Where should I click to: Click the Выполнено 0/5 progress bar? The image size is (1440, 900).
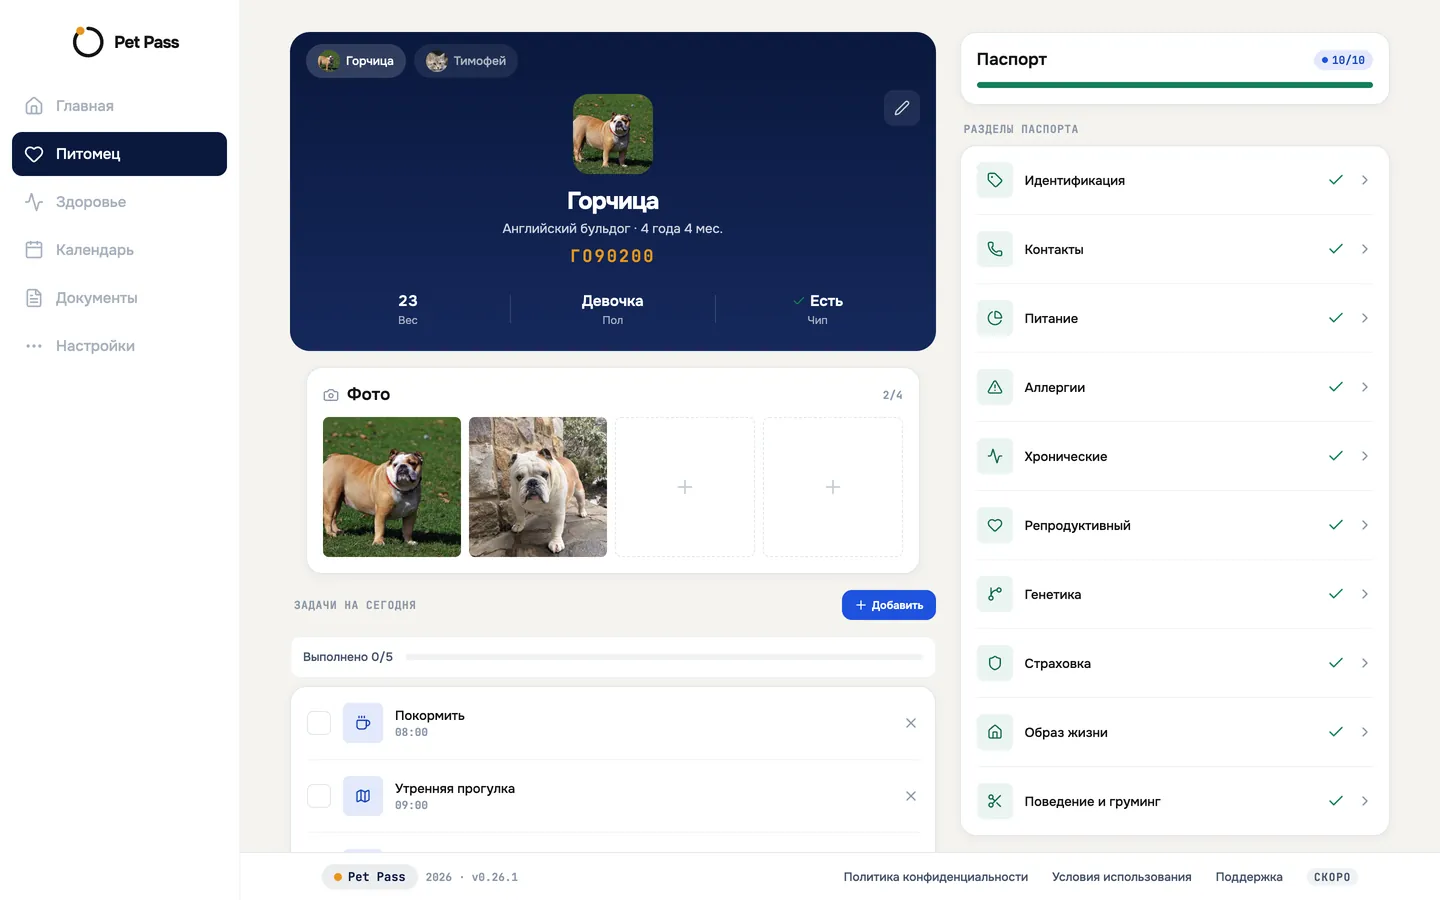[x=664, y=657]
